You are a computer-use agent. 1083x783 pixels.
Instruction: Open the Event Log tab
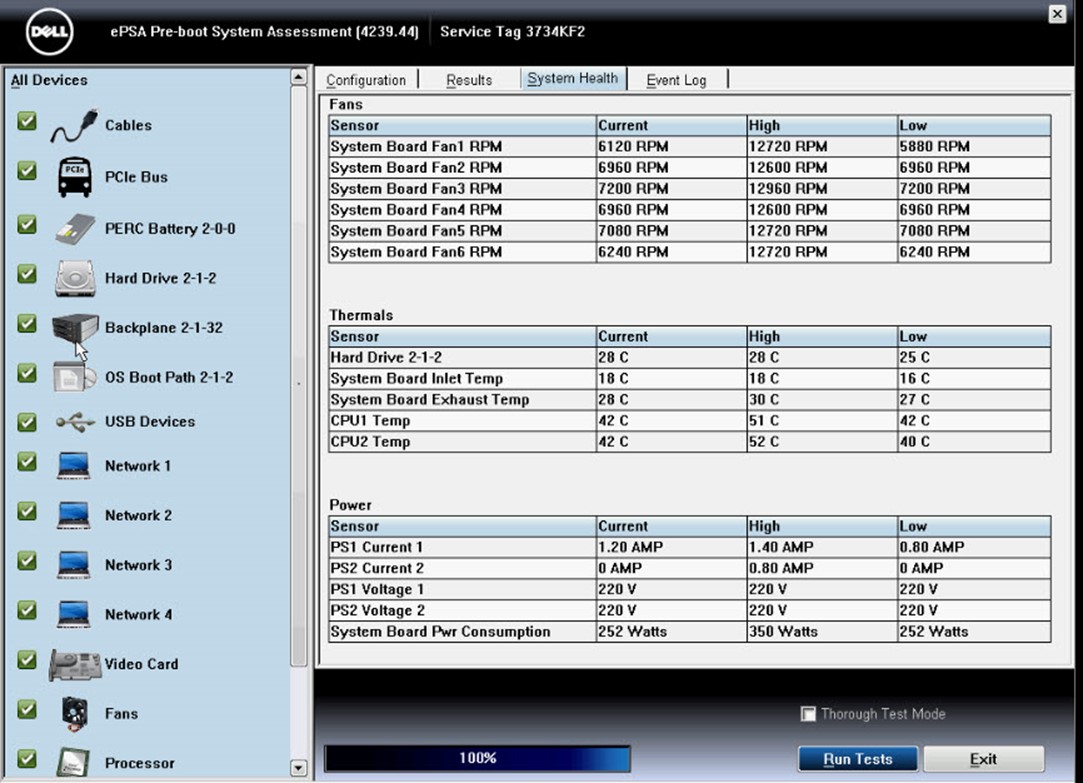[x=676, y=80]
